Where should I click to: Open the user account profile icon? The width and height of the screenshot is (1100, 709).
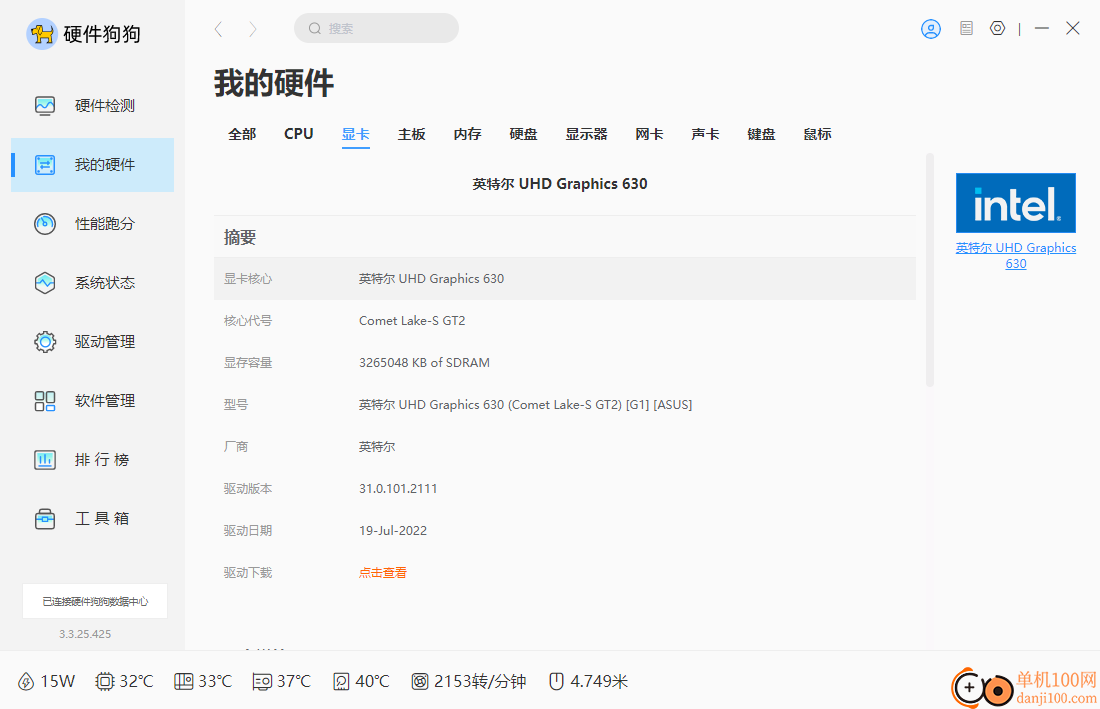coord(931,29)
